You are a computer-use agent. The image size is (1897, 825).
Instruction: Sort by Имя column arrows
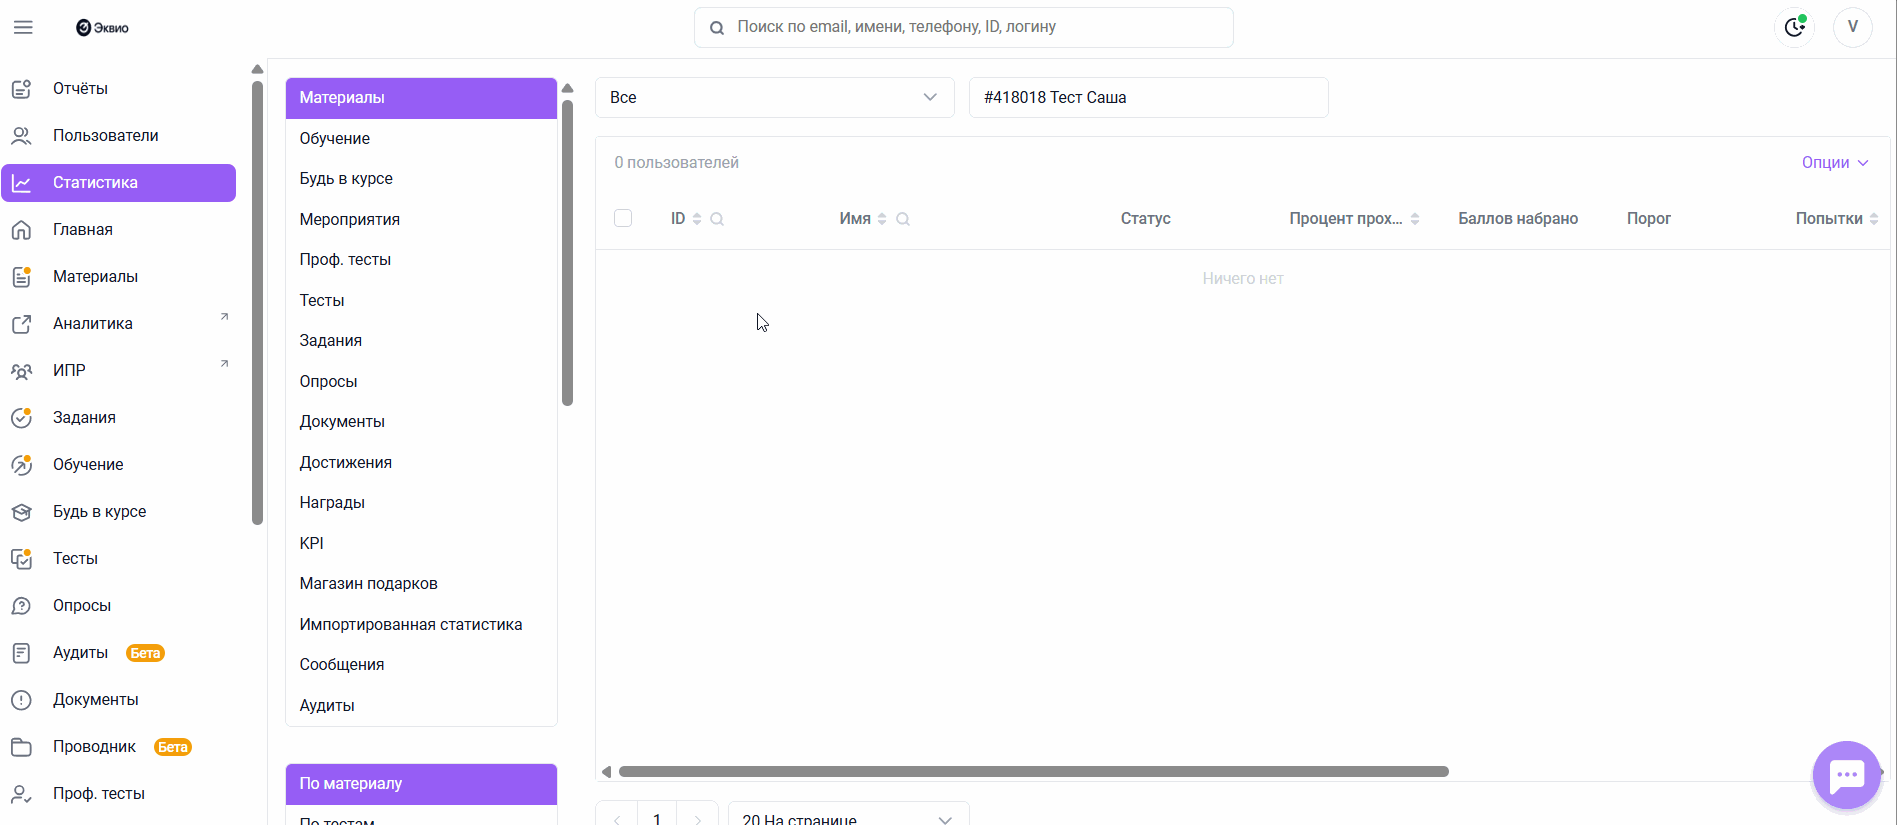point(882,219)
